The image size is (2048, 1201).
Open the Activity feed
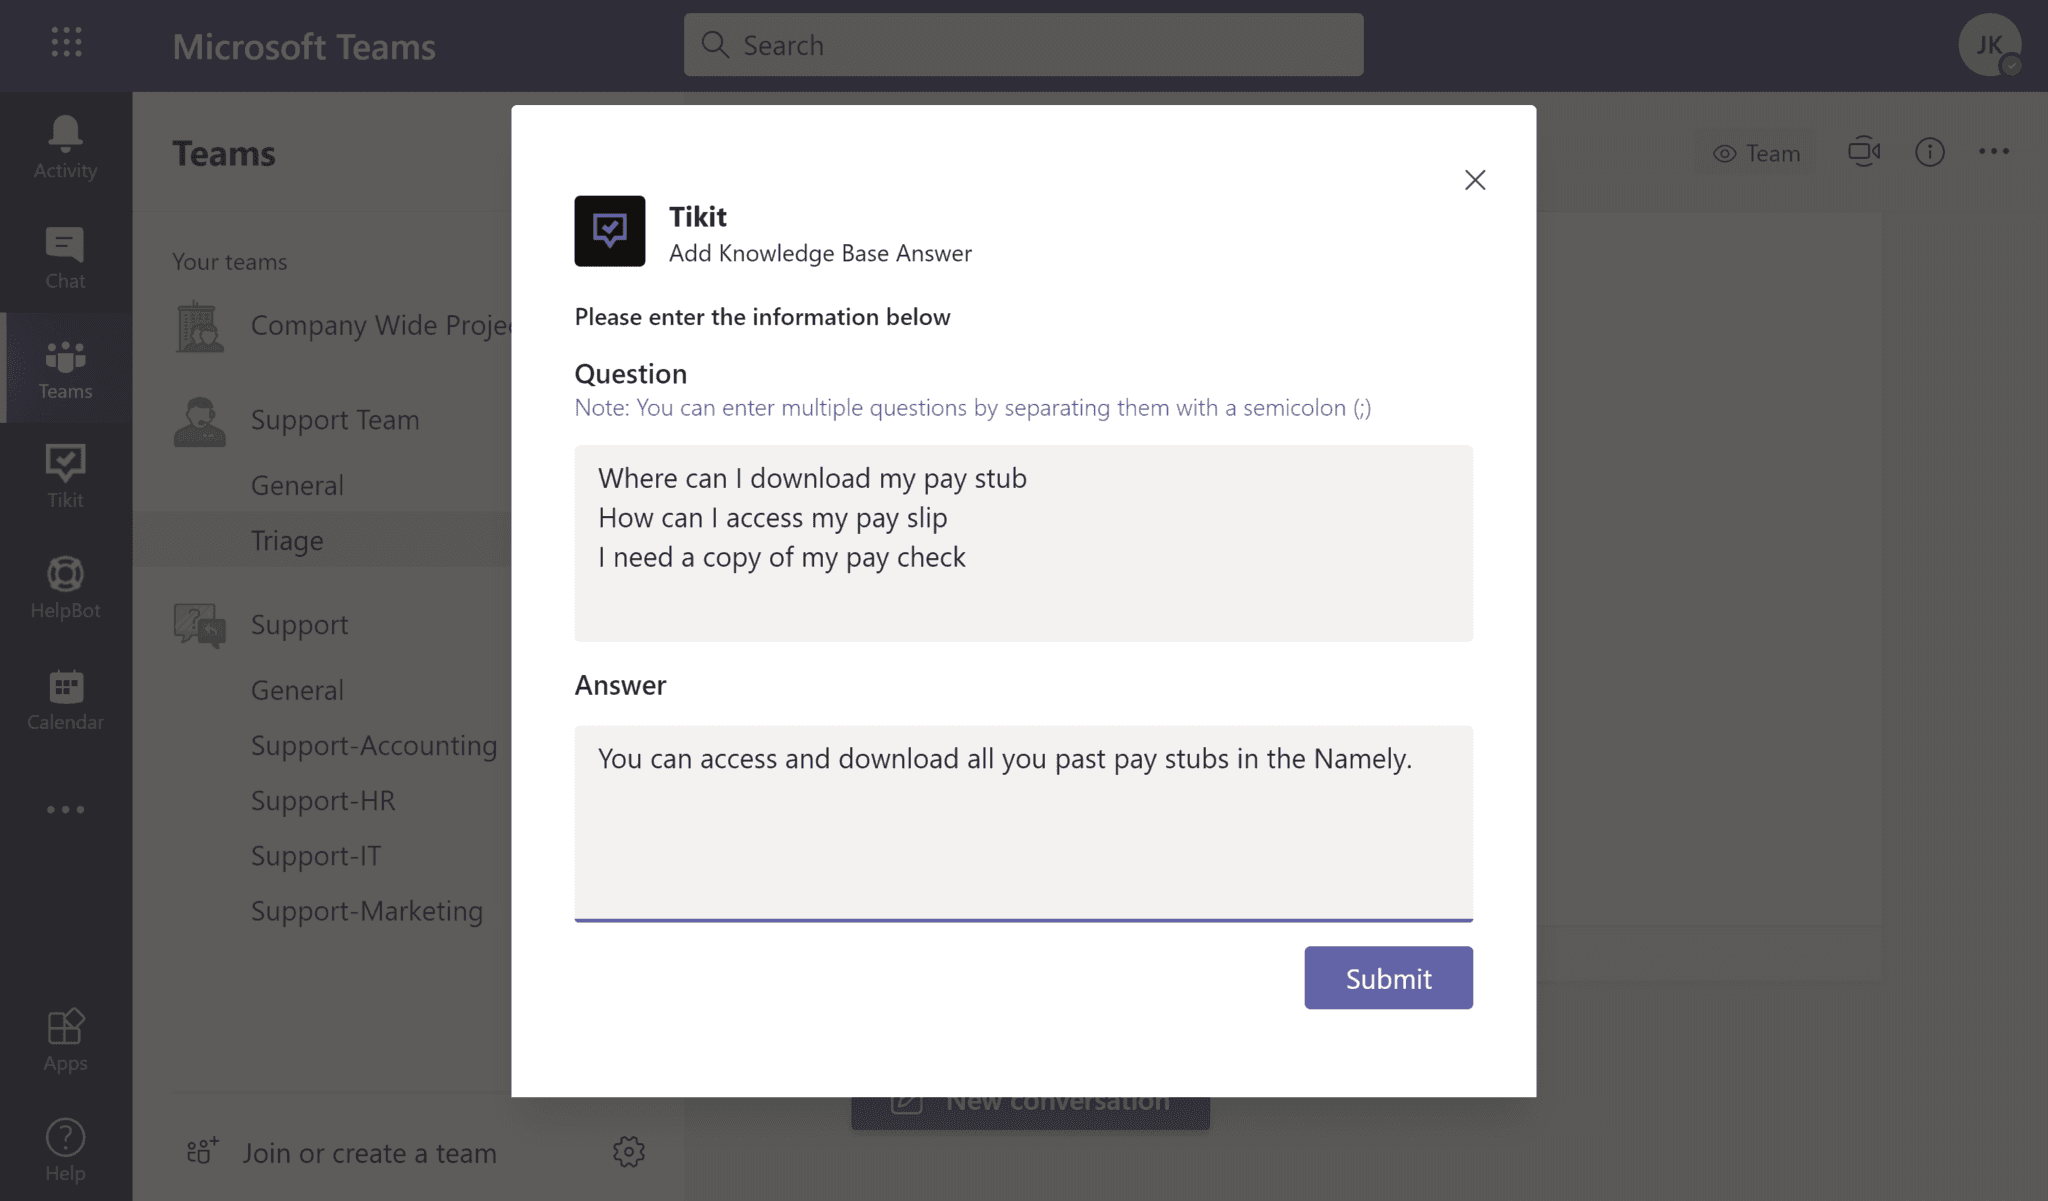tap(66, 147)
